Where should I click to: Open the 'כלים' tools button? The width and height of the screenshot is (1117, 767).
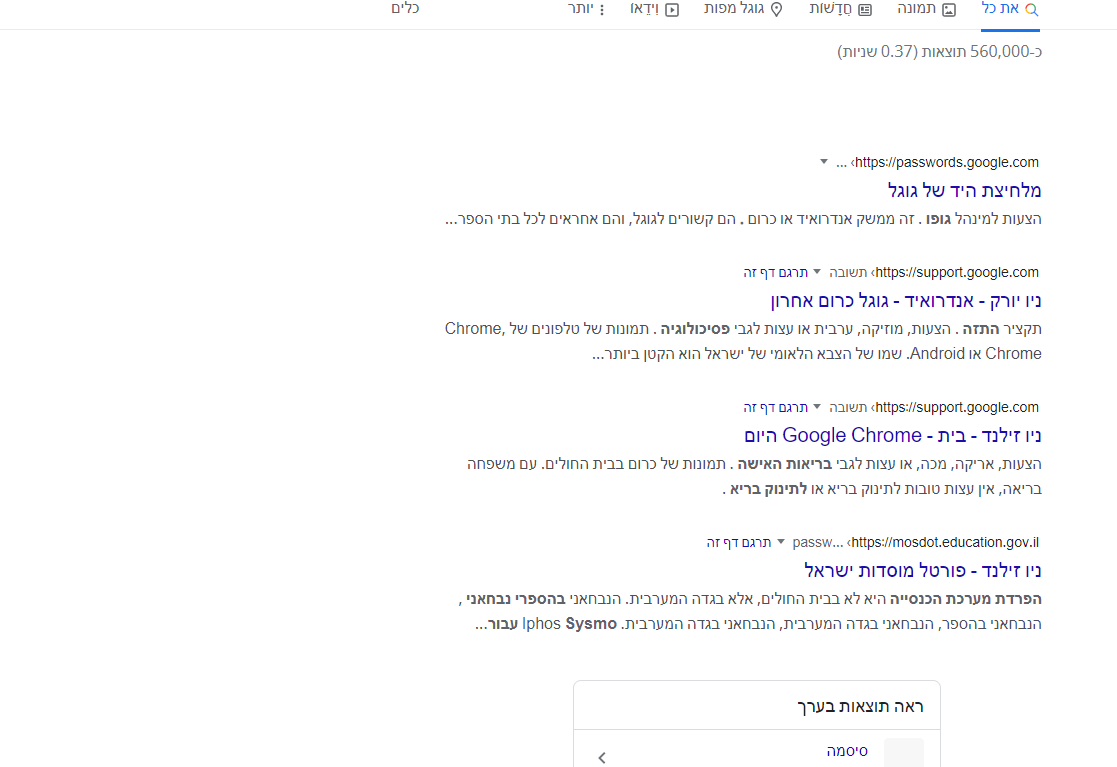point(405,9)
